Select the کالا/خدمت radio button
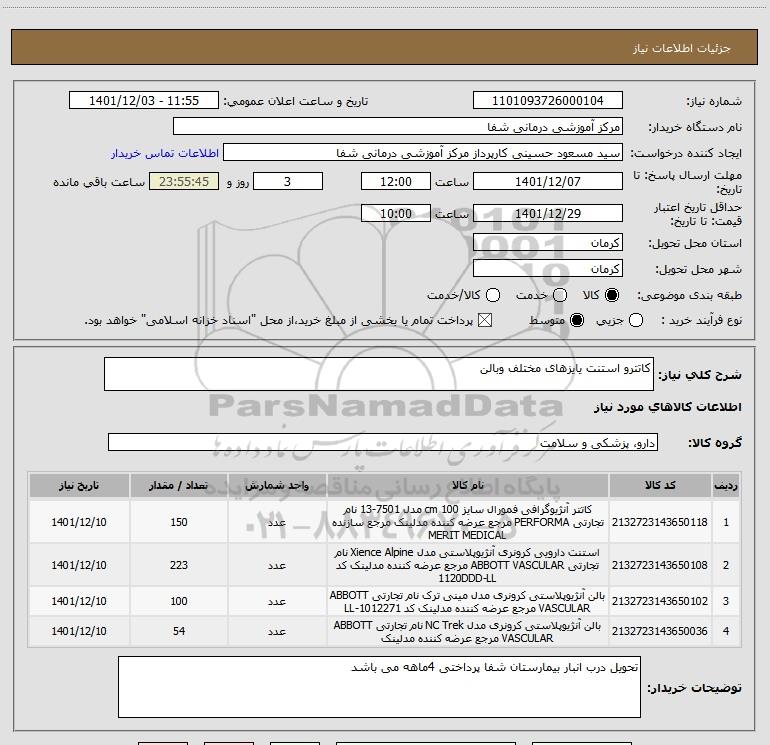 [493, 295]
